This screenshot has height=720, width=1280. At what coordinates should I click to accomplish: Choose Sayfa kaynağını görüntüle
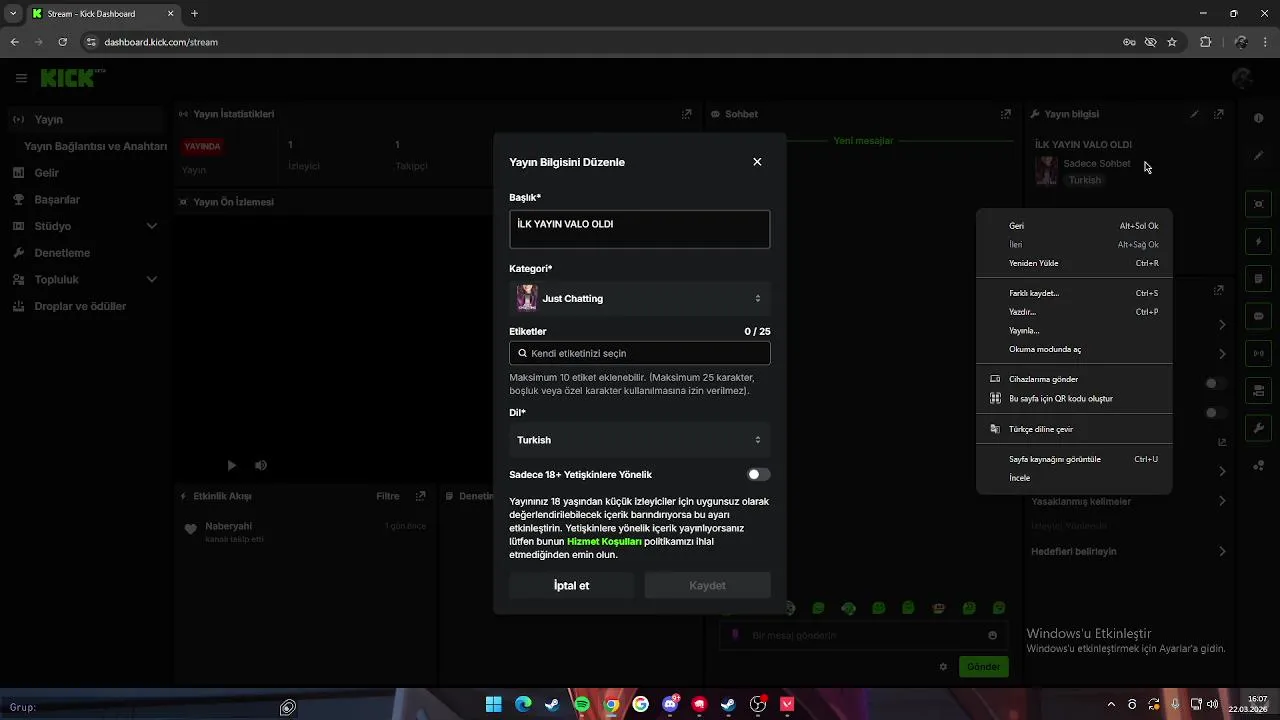1074,459
